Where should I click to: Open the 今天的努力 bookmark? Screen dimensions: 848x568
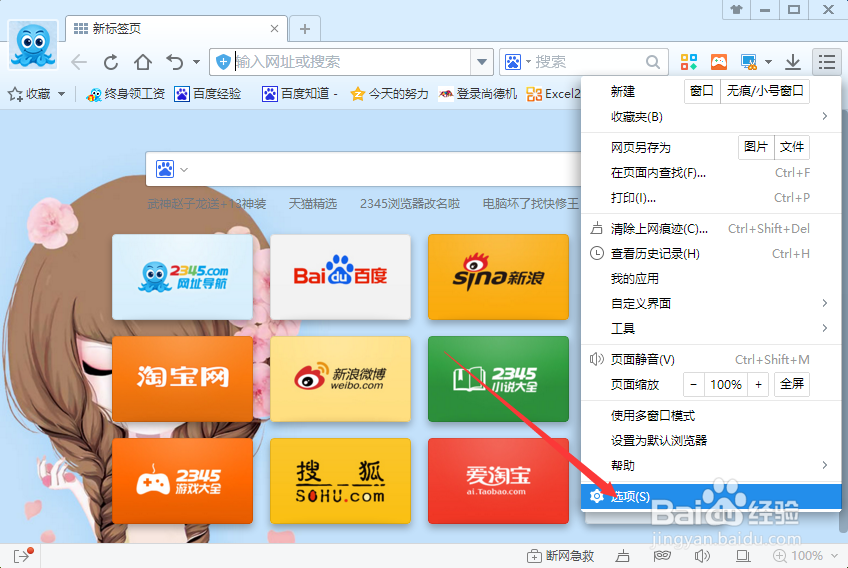click(x=389, y=94)
